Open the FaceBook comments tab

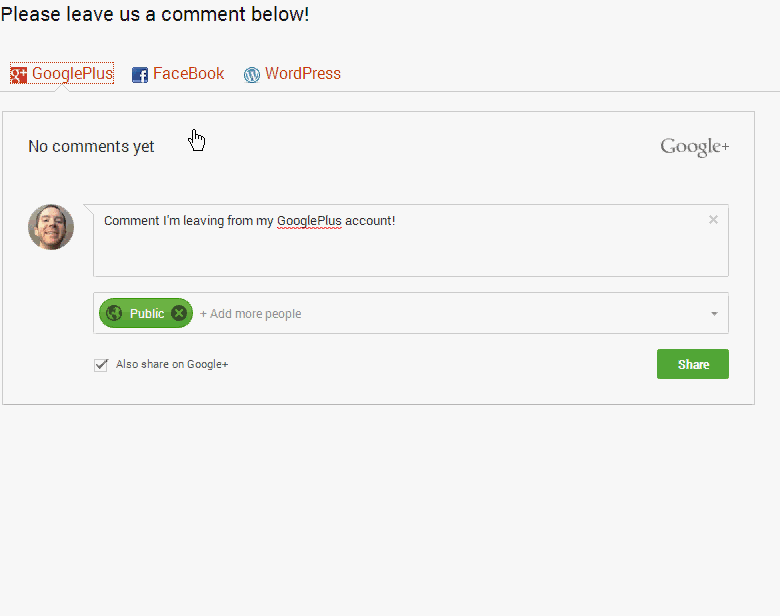188,74
